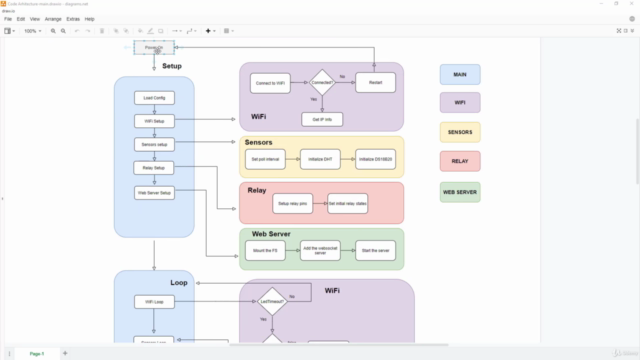Bring selection to front icon
The width and height of the screenshot is (640, 360).
(x=116, y=31)
